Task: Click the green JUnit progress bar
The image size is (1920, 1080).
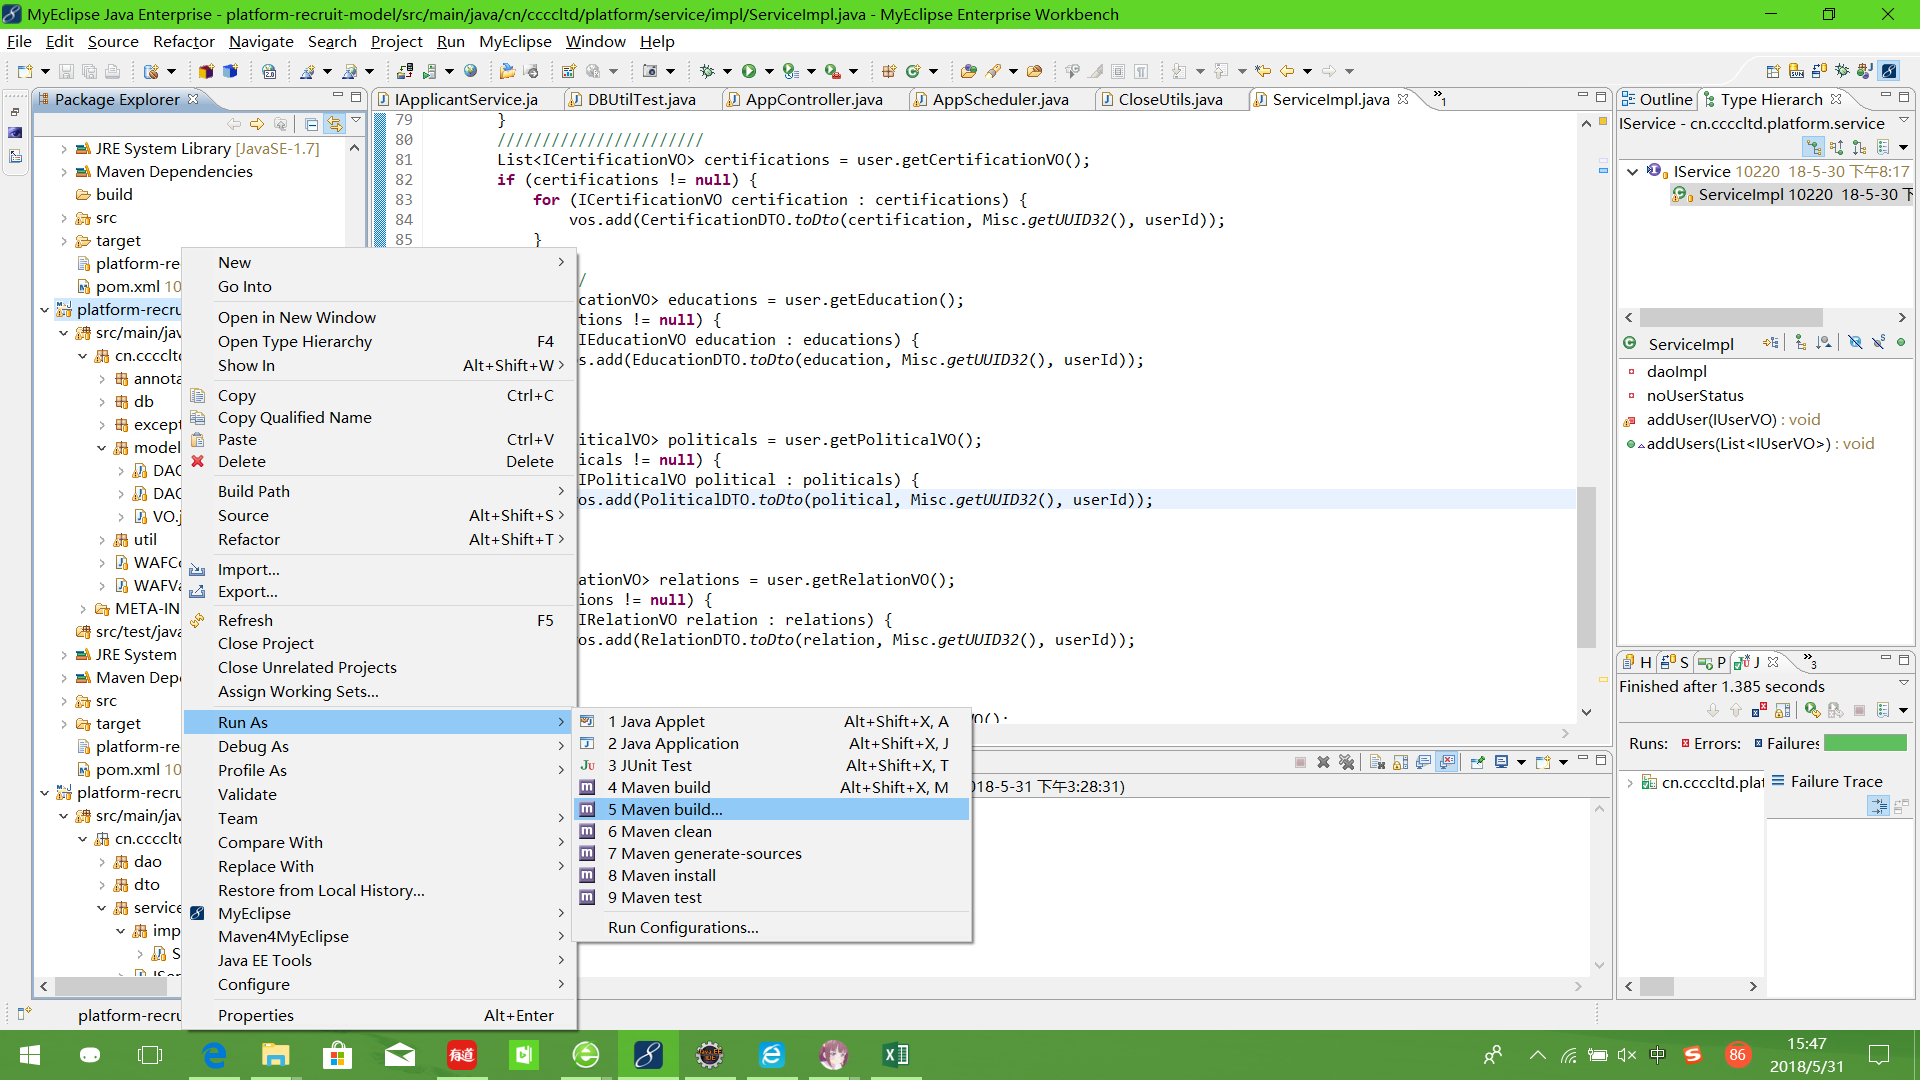Action: pyautogui.click(x=1865, y=743)
